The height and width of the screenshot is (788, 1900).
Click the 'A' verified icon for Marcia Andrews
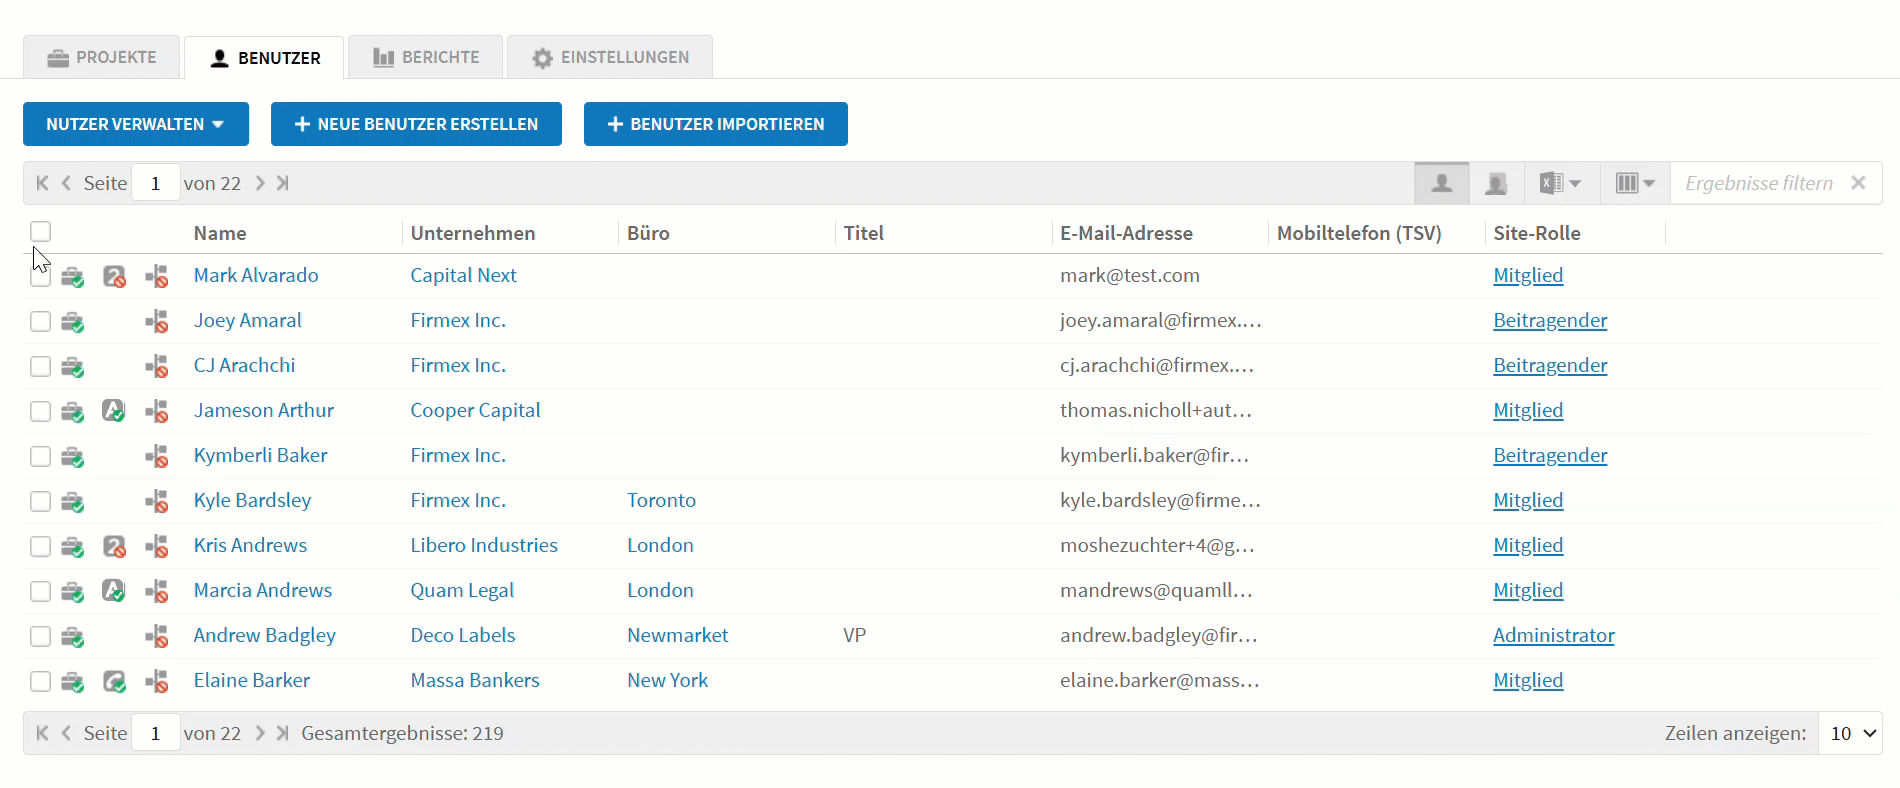tap(114, 591)
